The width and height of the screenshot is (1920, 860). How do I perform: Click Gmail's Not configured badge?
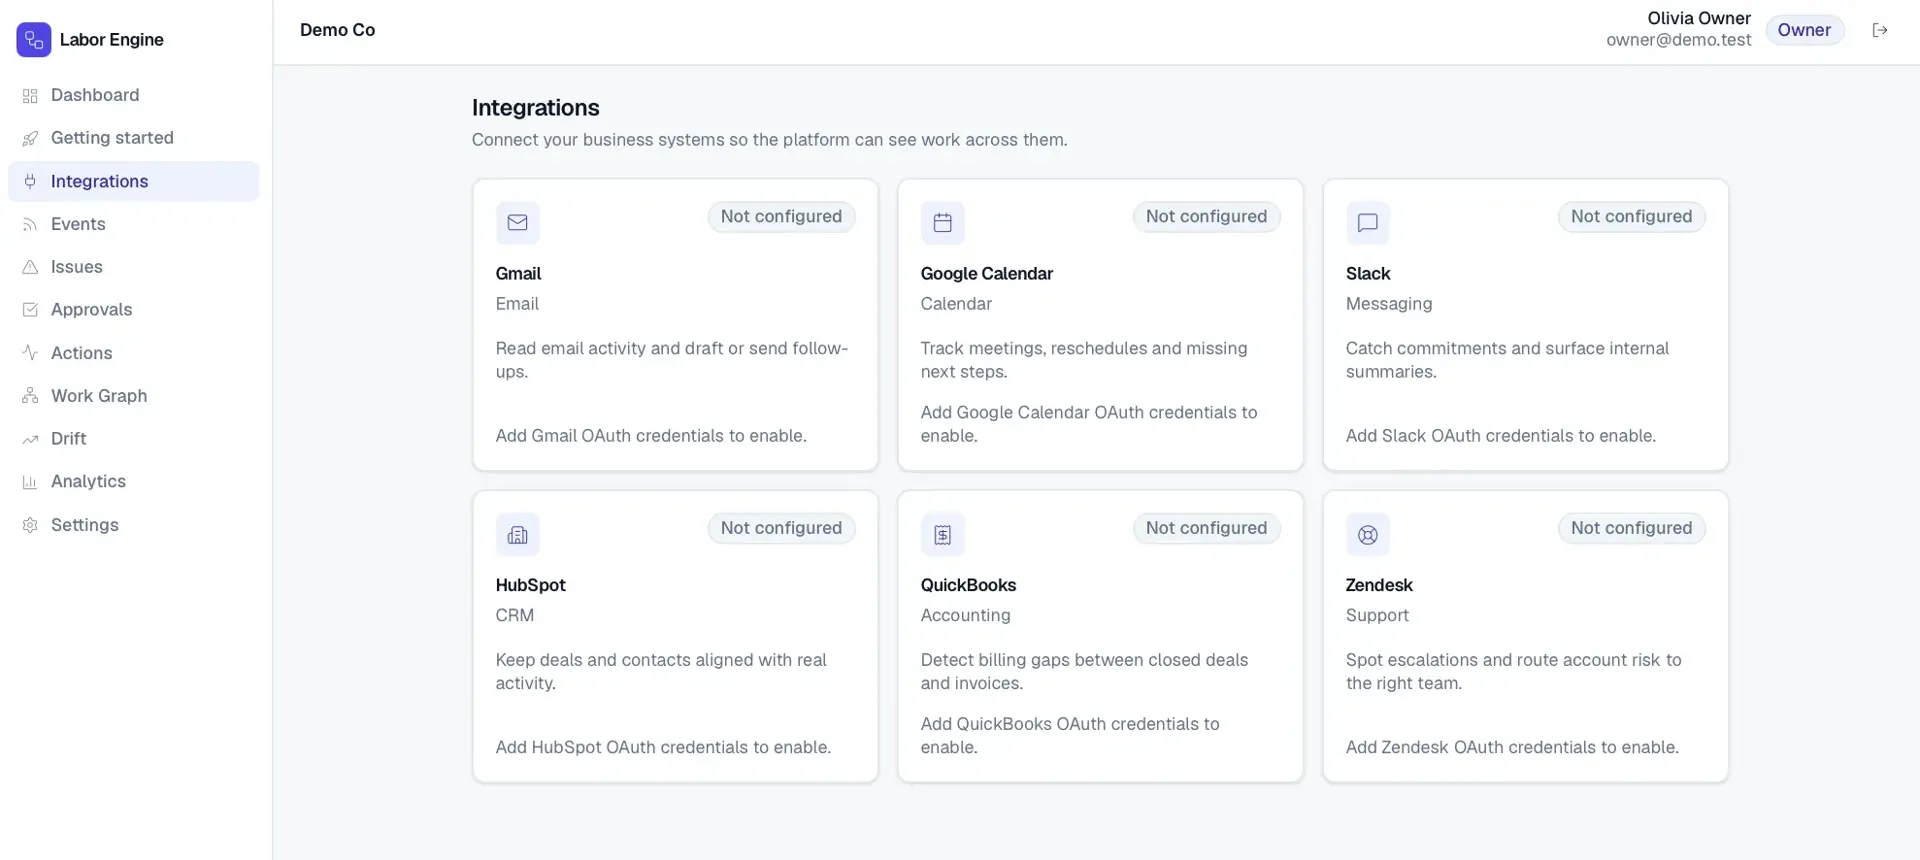tap(781, 217)
